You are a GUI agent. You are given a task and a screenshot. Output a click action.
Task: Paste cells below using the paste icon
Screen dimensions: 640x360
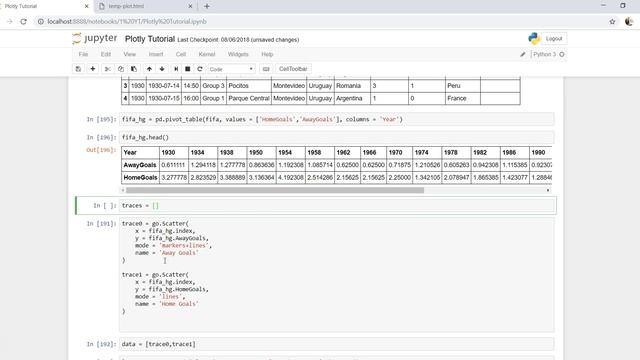click(x=133, y=69)
